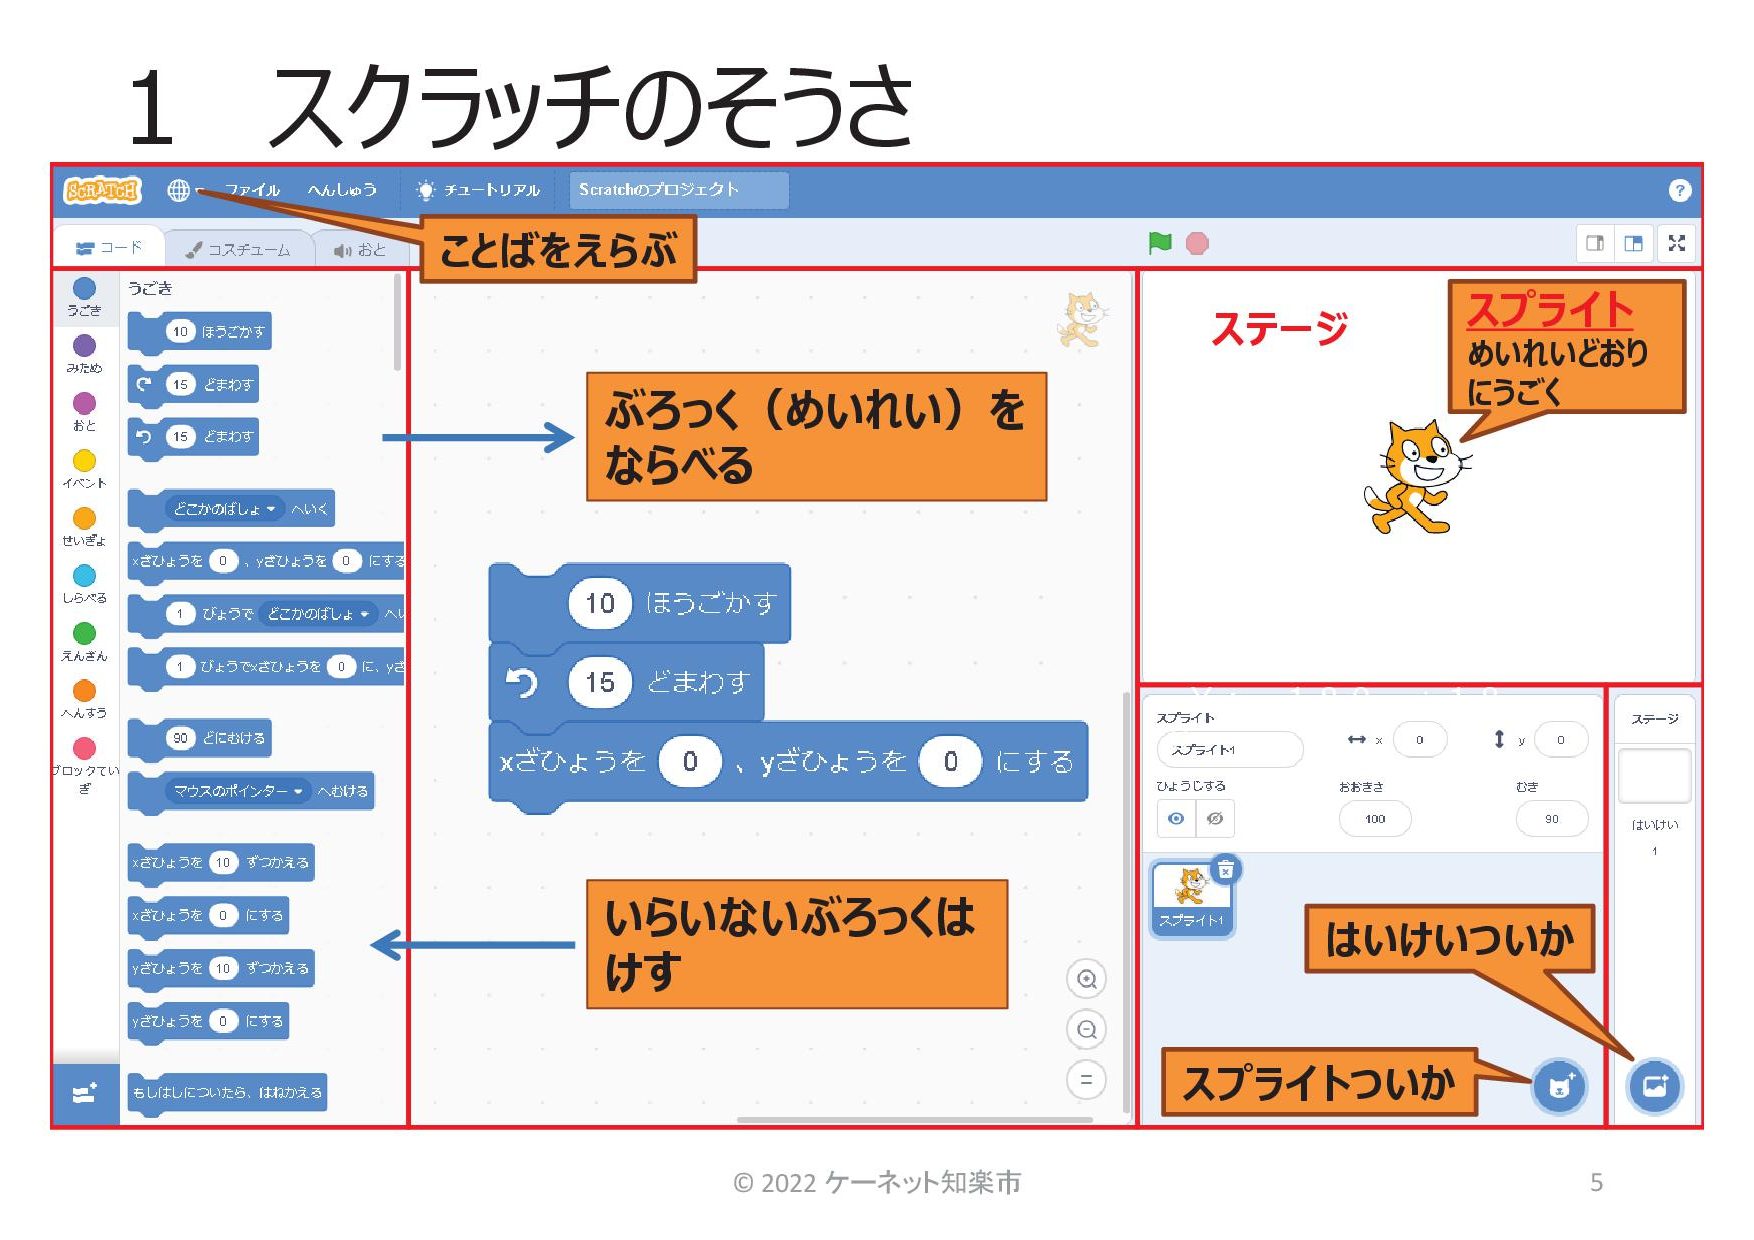Delete スプライト1 with the trash icon
This screenshot has width=1754, height=1240.
pos(1225,870)
